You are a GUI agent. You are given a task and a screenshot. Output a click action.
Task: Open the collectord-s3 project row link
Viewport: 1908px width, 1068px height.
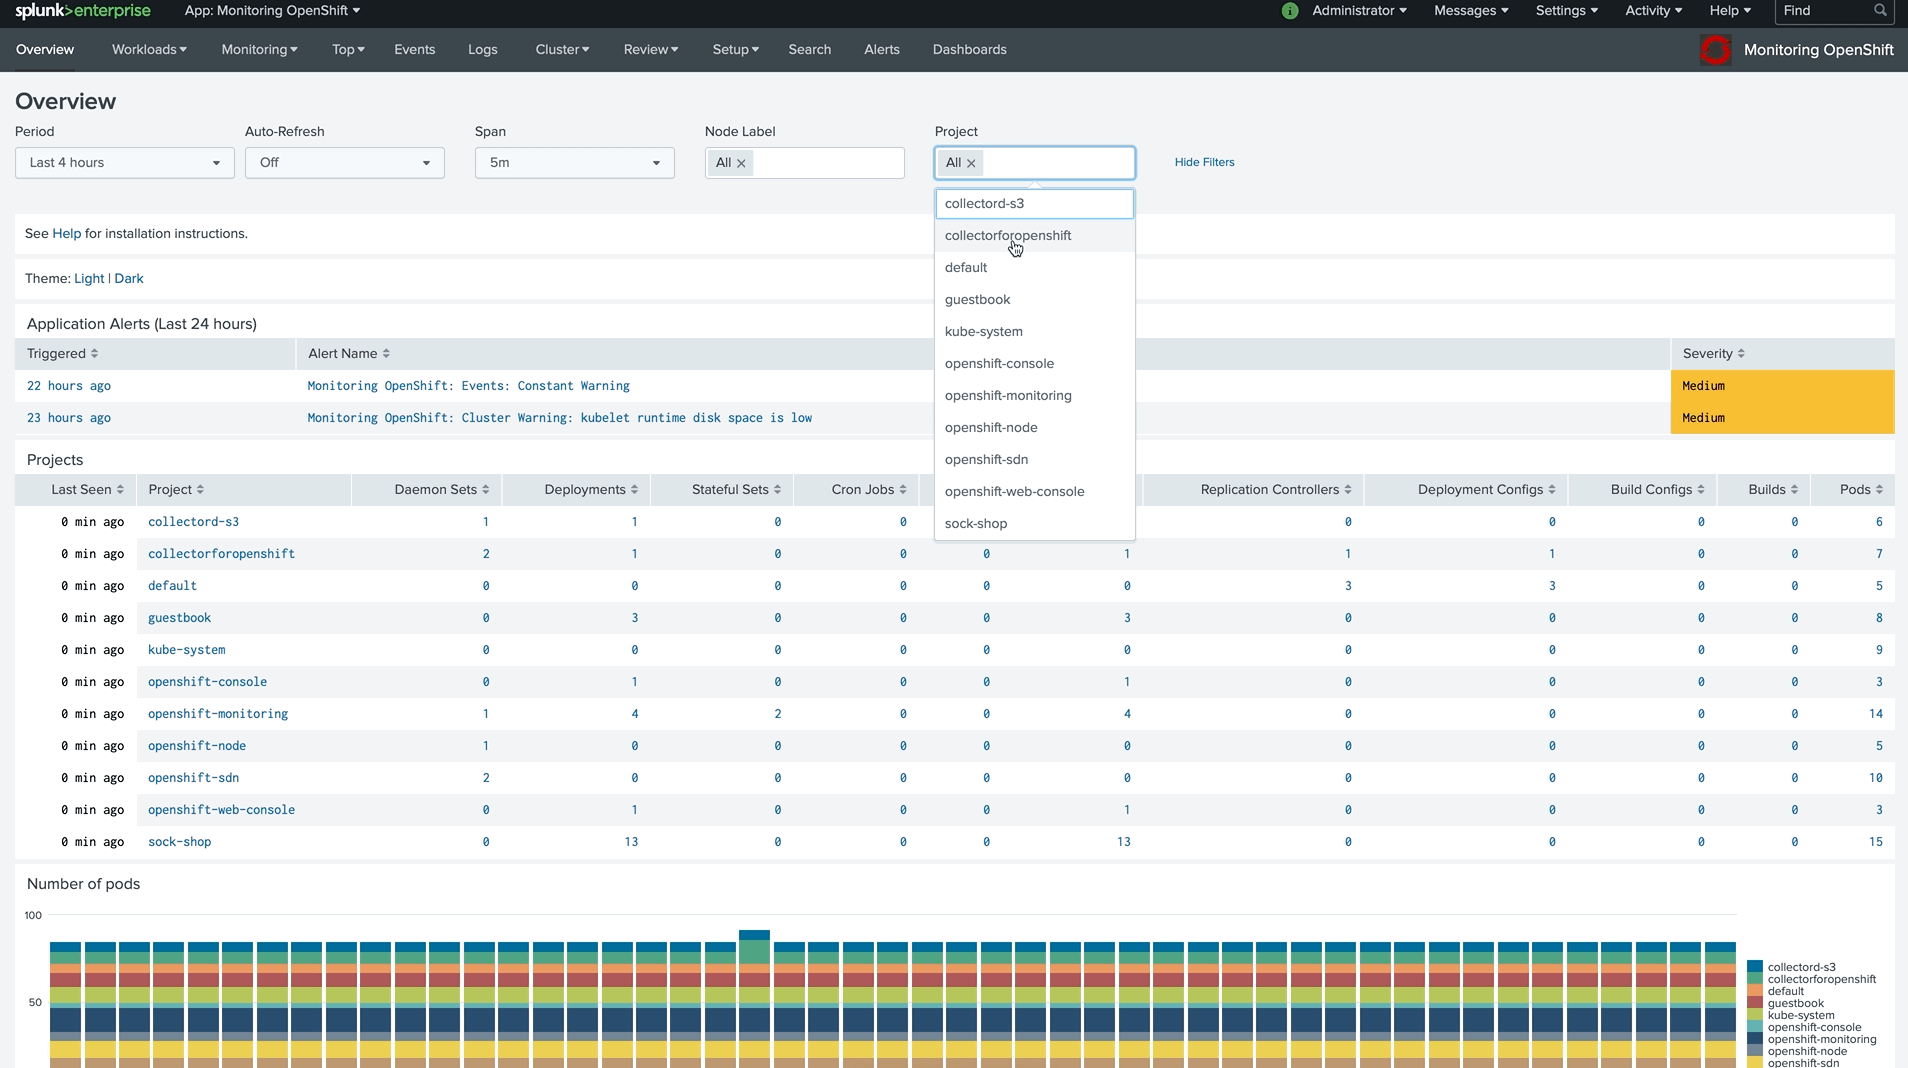point(193,522)
